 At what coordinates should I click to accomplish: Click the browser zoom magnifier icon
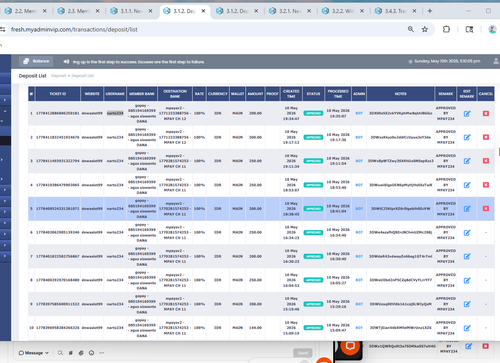pyautogui.click(x=411, y=29)
